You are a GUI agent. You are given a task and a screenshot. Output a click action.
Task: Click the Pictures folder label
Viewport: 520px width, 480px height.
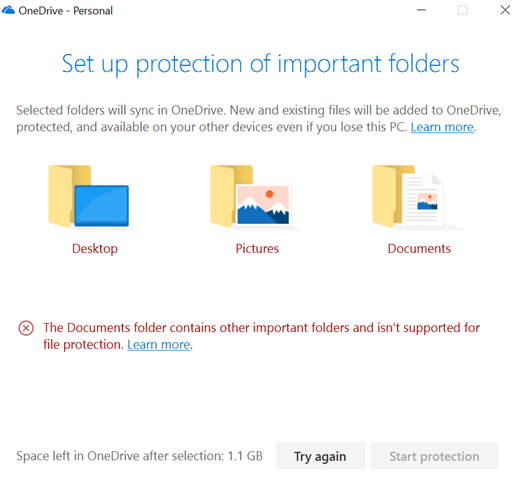coord(257,249)
